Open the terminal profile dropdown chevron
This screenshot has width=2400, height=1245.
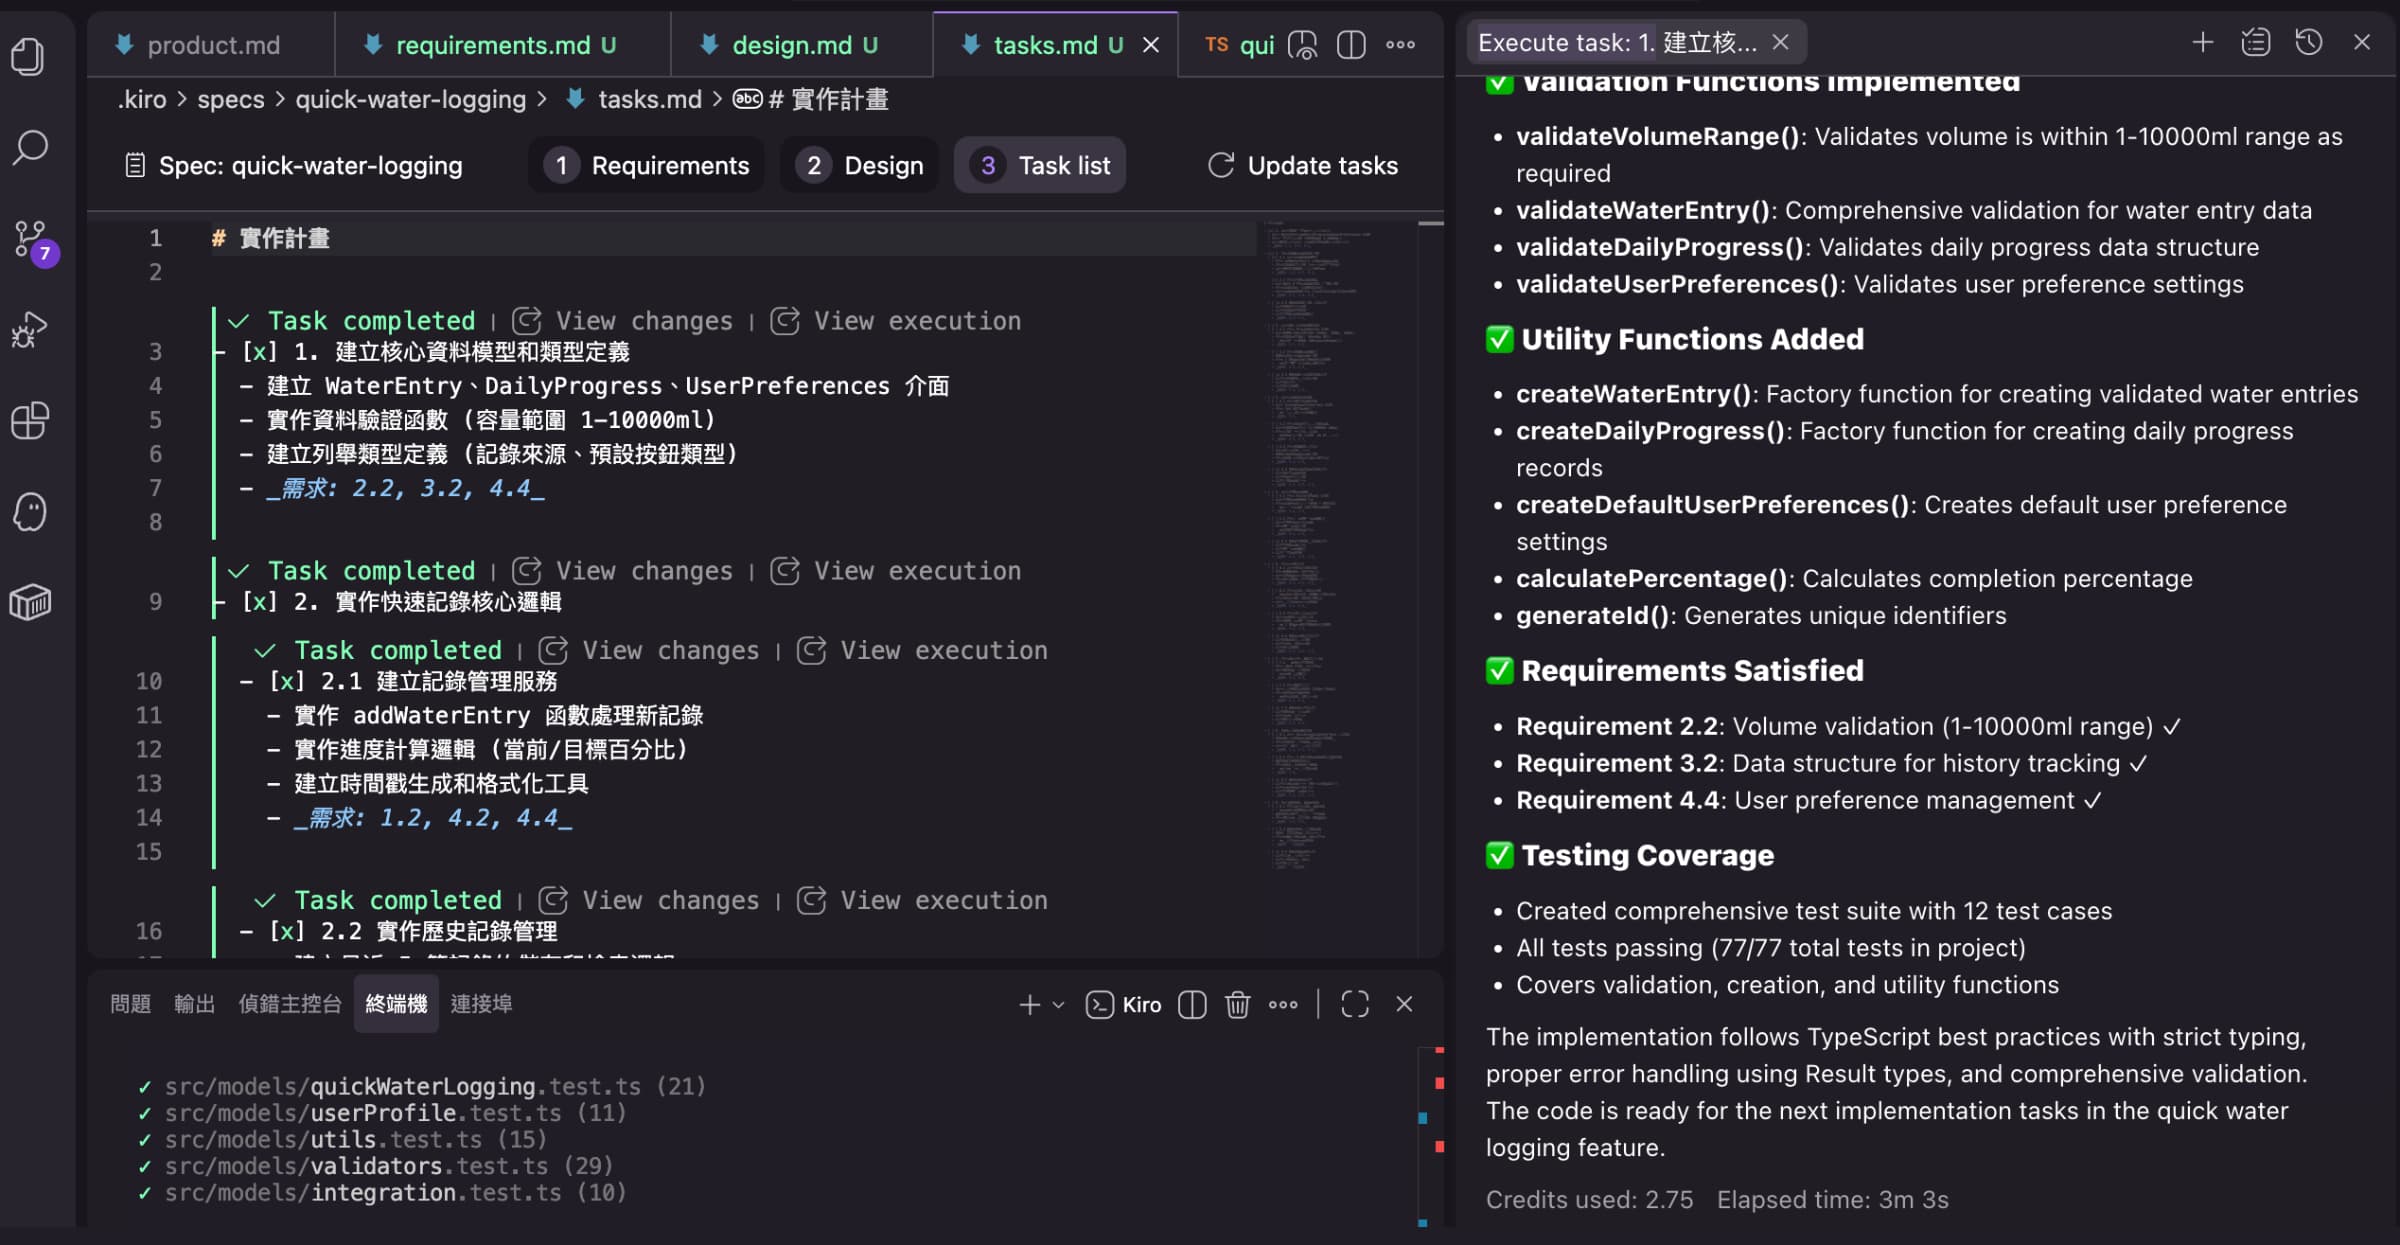[1056, 1004]
